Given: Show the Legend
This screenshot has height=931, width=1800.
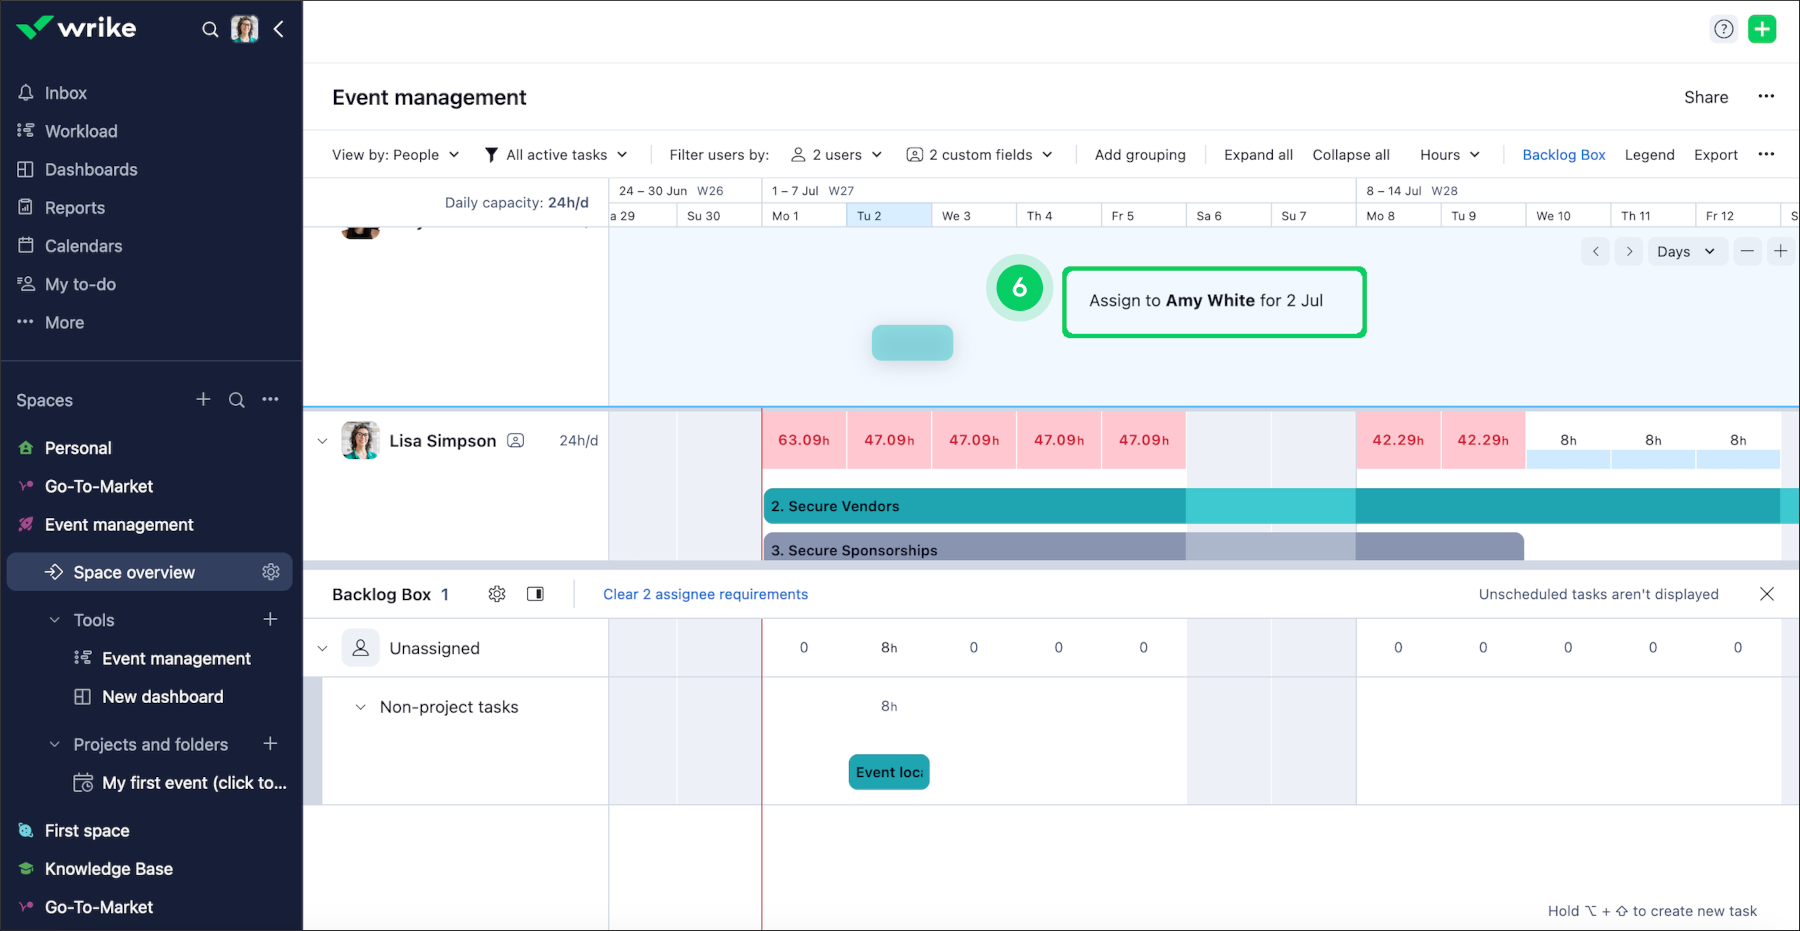Looking at the screenshot, I should tap(1650, 155).
